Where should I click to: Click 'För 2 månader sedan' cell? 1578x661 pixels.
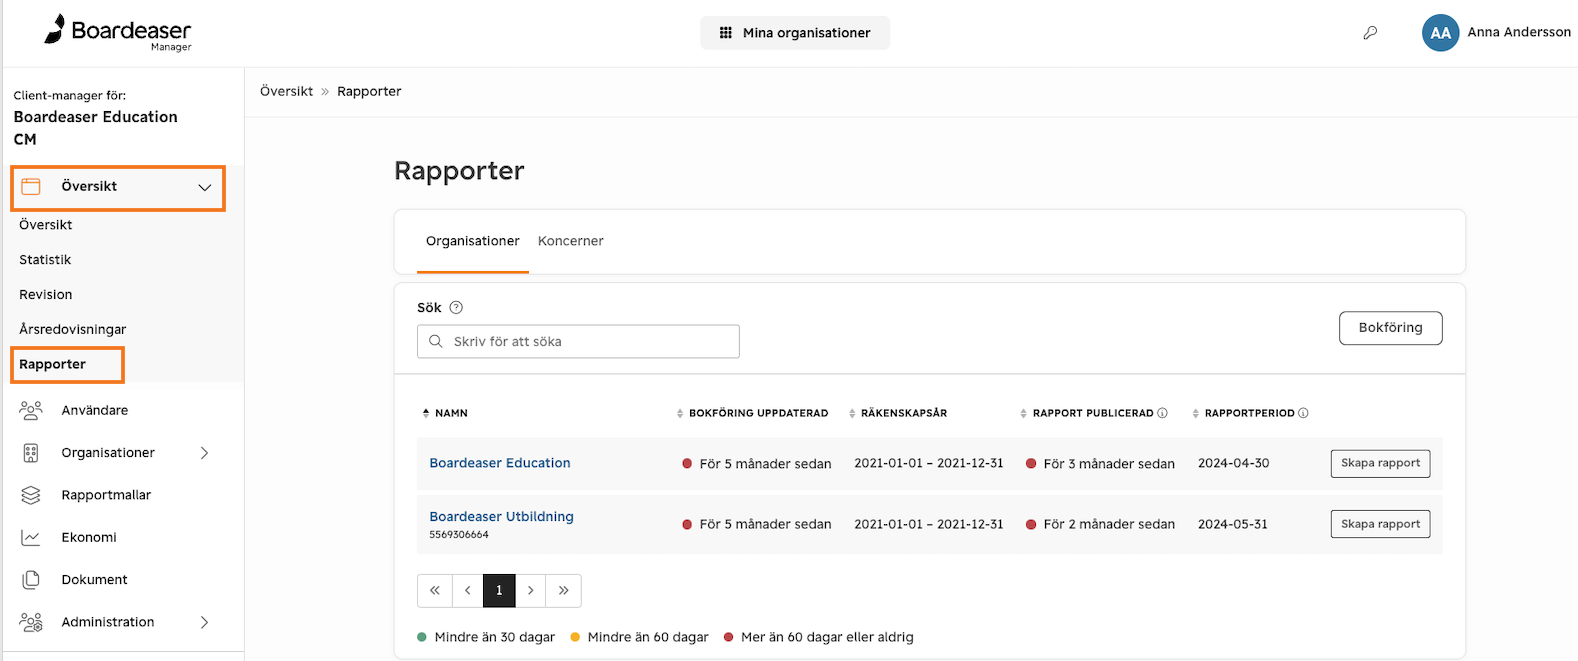pyautogui.click(x=1100, y=524)
